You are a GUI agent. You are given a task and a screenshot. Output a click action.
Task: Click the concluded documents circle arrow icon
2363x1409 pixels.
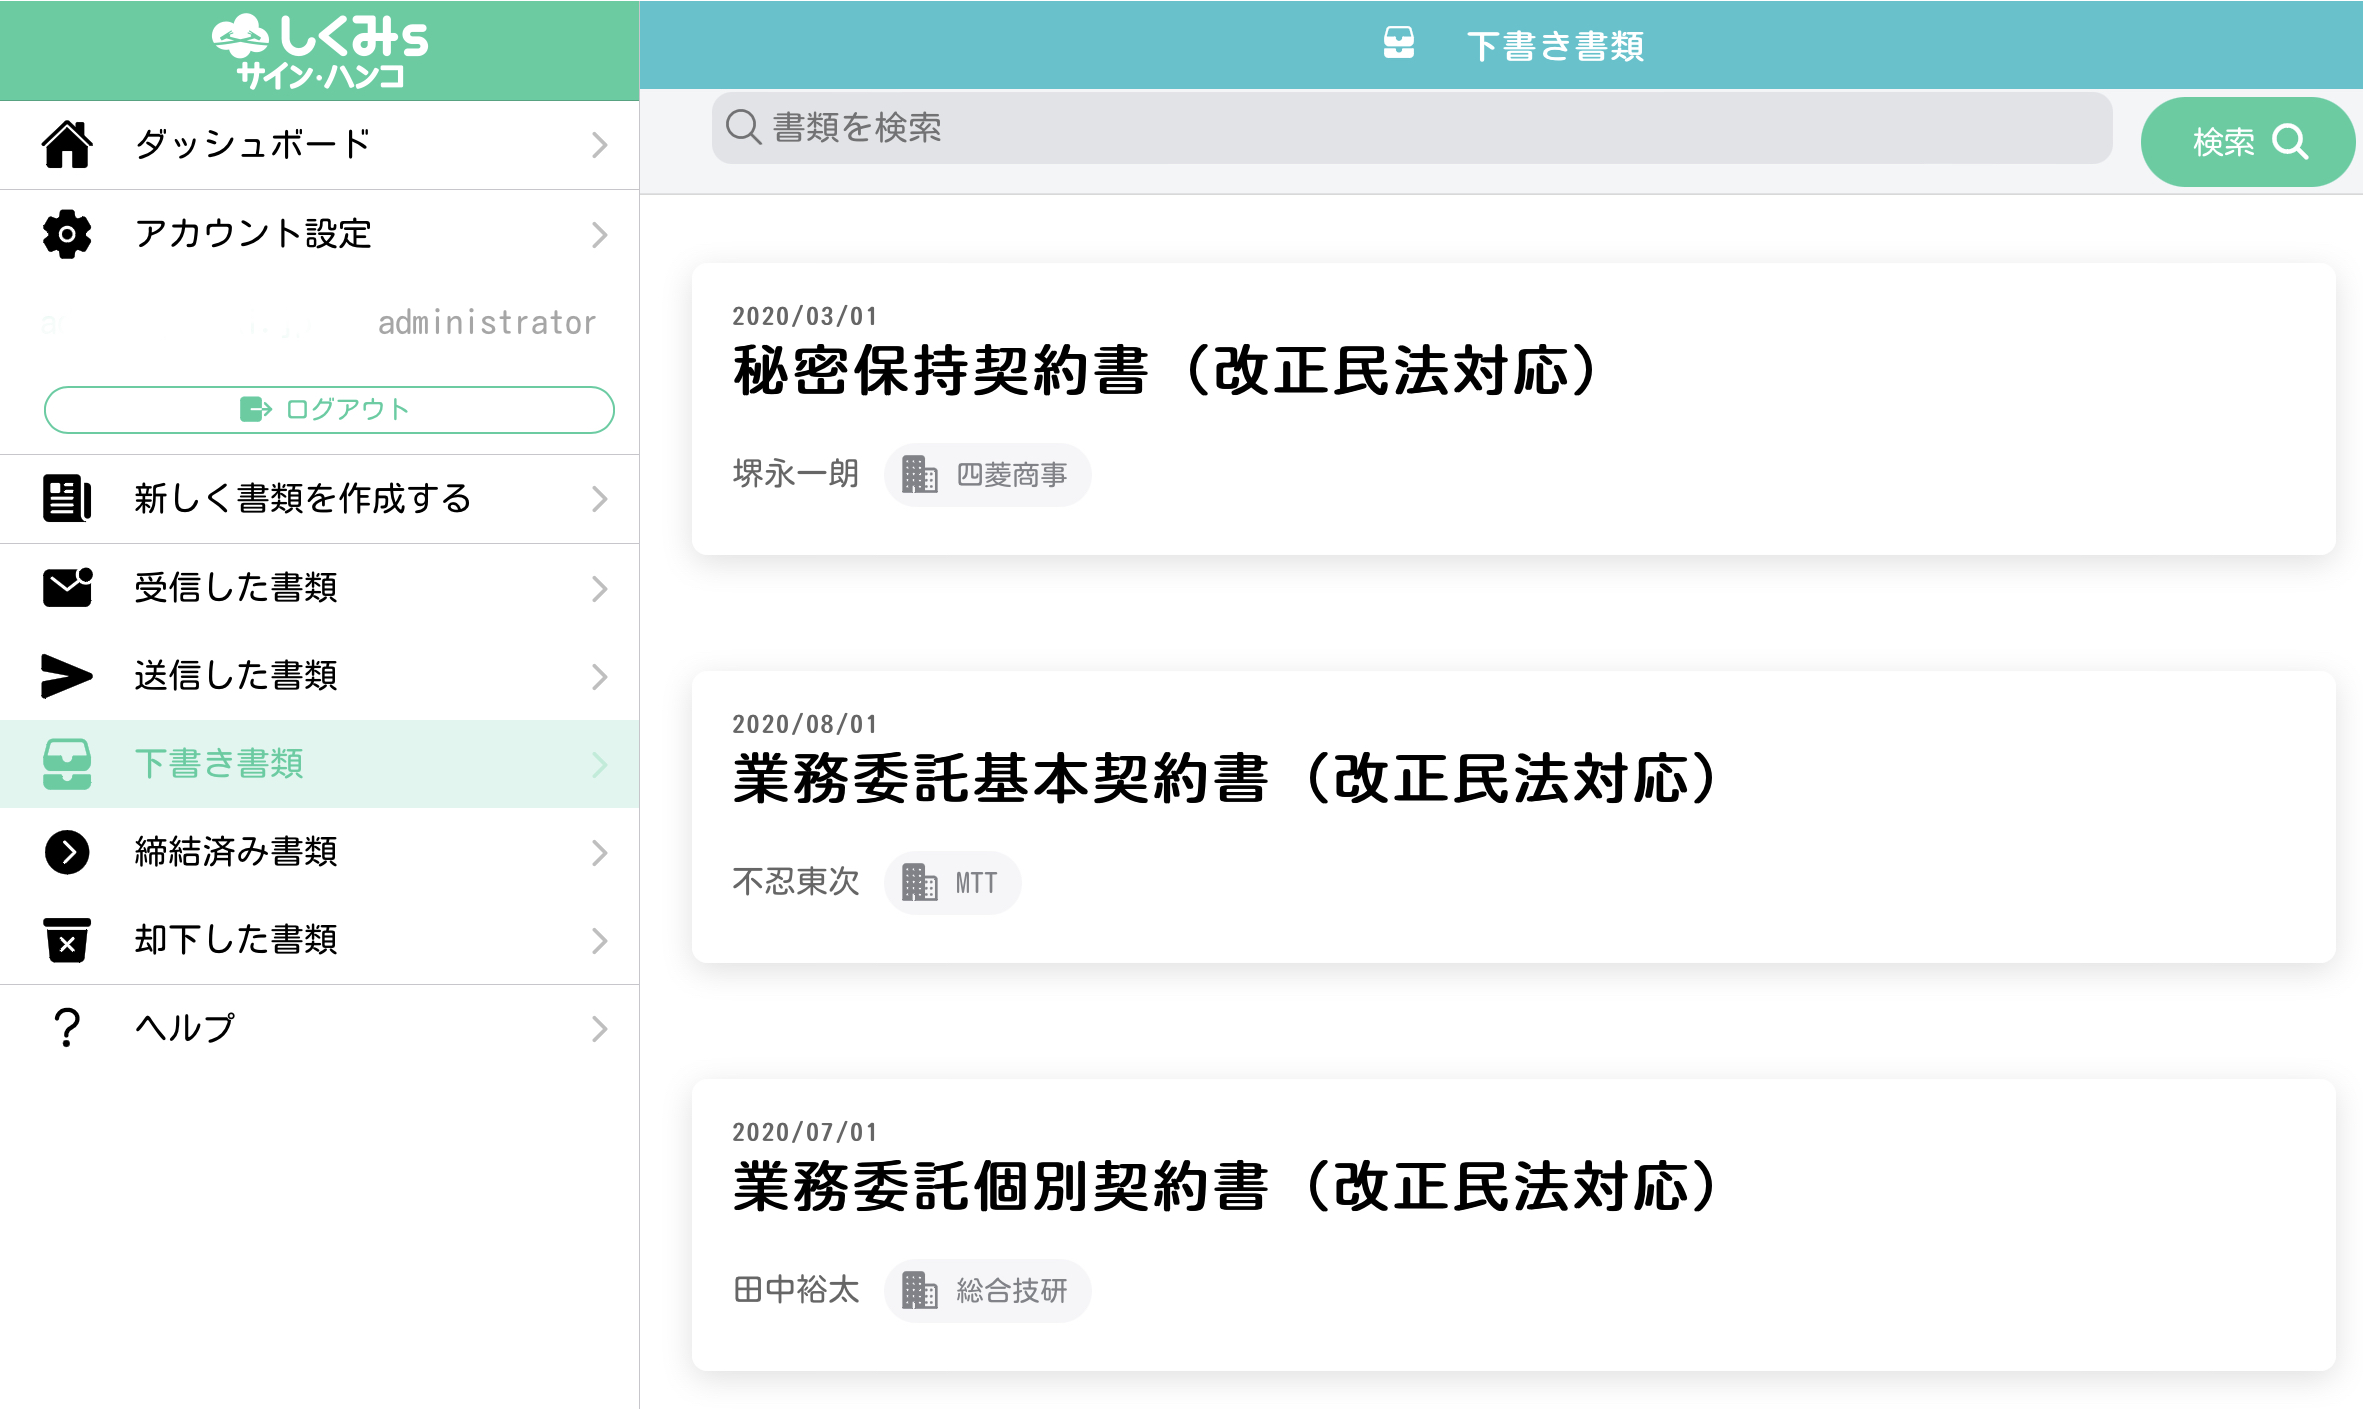pyautogui.click(x=67, y=852)
